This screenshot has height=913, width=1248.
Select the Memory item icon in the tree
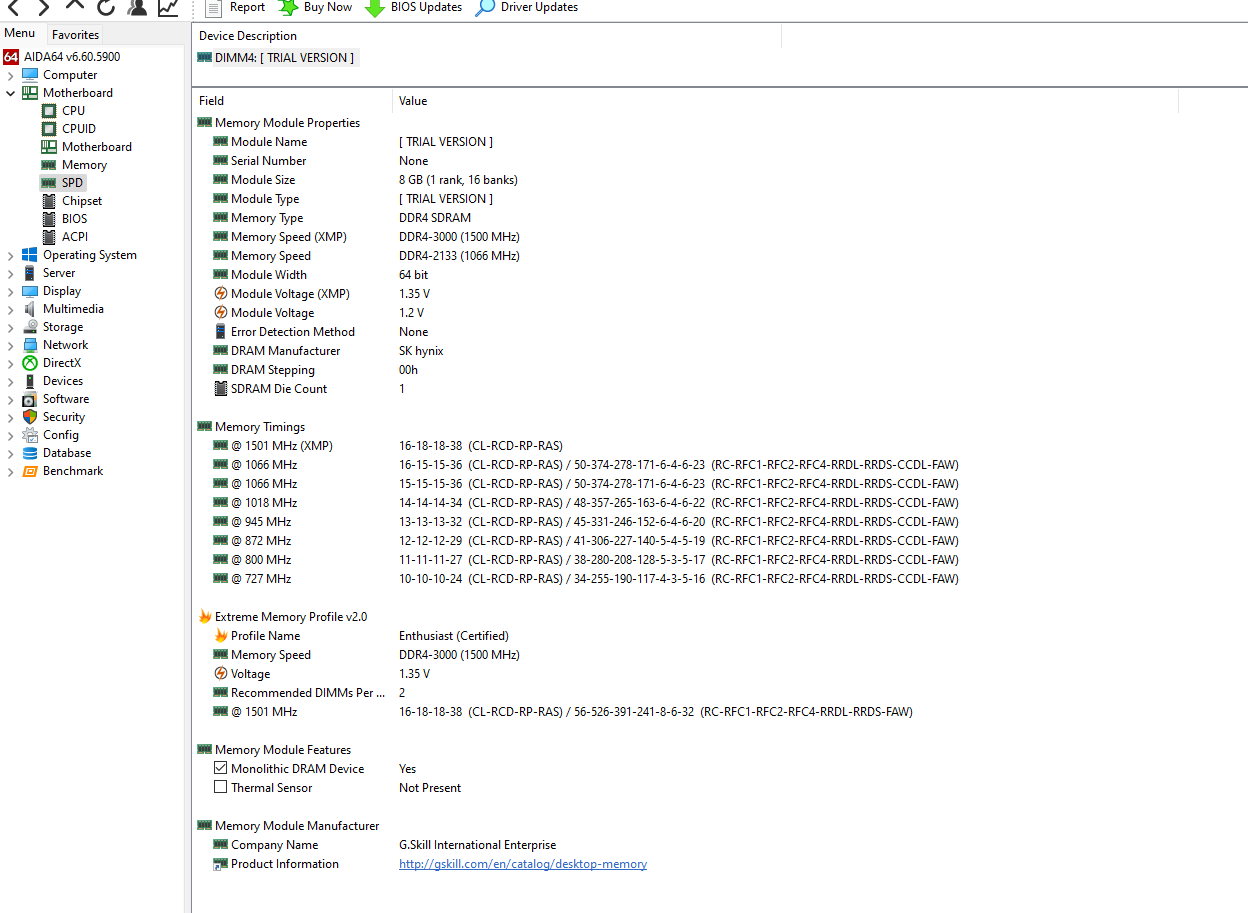[x=49, y=165]
